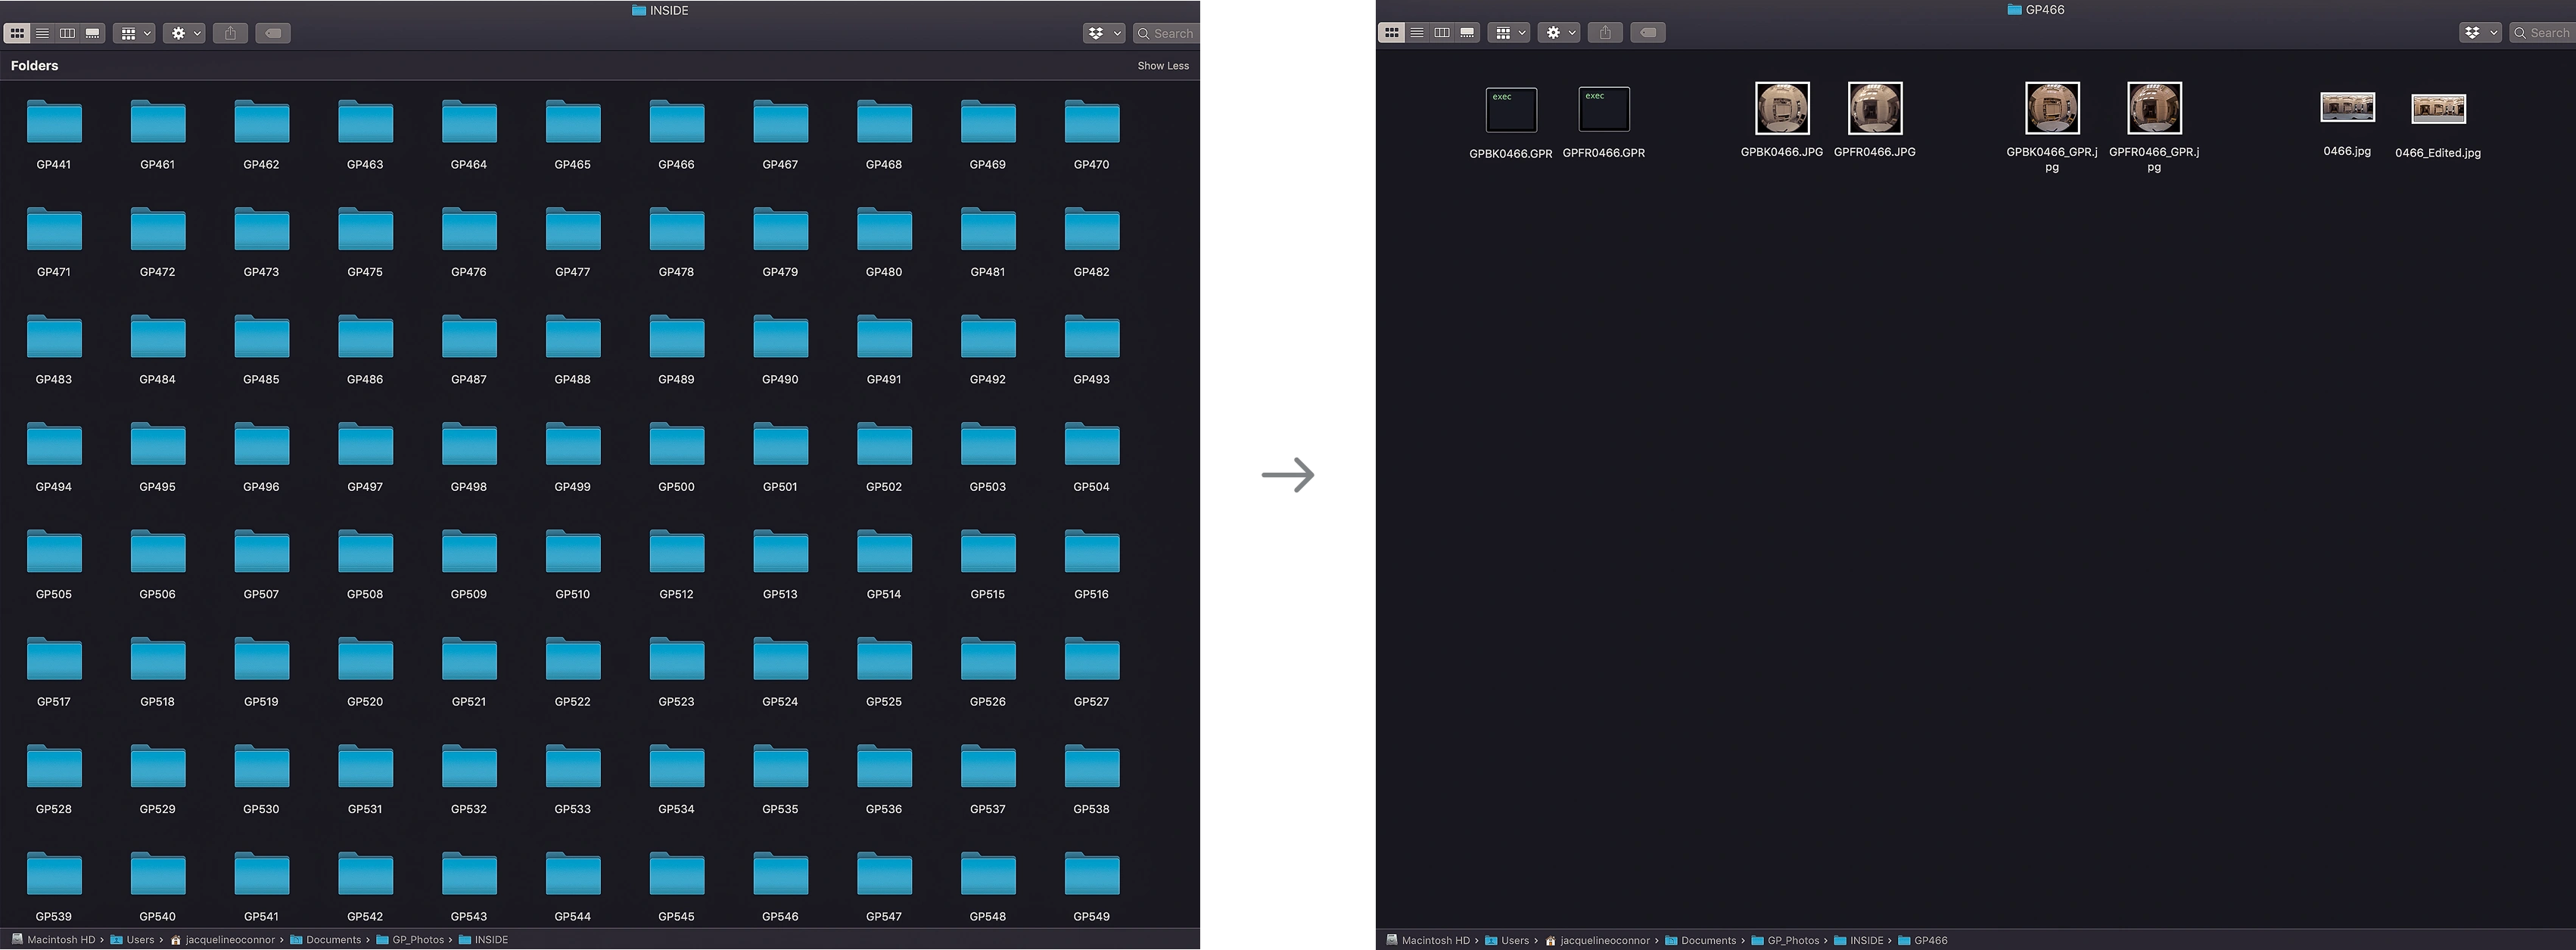Click INSIDE in GP466 window path bar
The width and height of the screenshot is (2576, 950).
coord(1858,940)
